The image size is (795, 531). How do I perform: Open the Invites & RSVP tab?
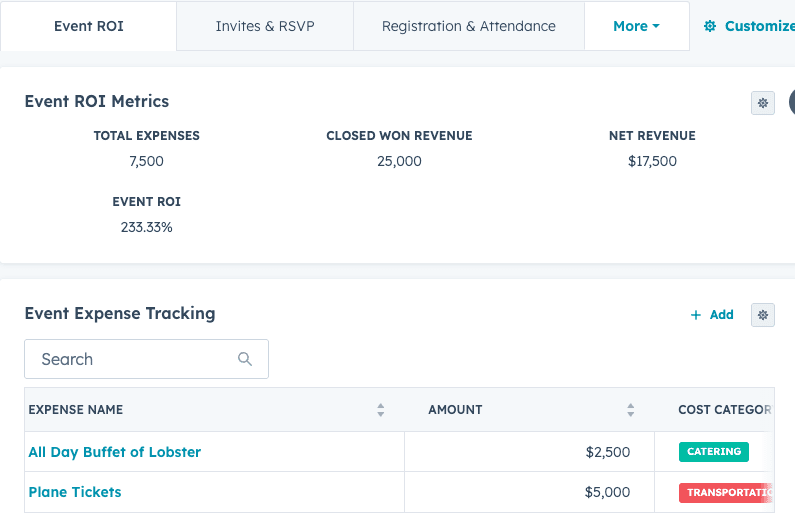click(x=265, y=26)
